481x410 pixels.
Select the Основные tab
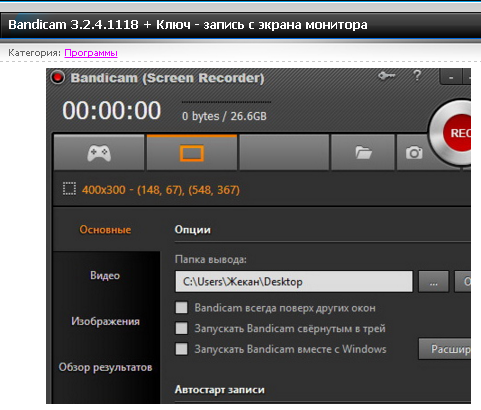[x=105, y=230]
